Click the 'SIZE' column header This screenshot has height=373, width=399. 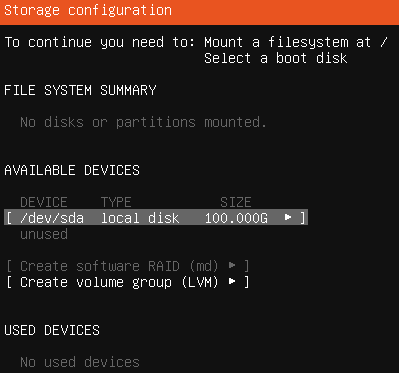[x=236, y=202]
